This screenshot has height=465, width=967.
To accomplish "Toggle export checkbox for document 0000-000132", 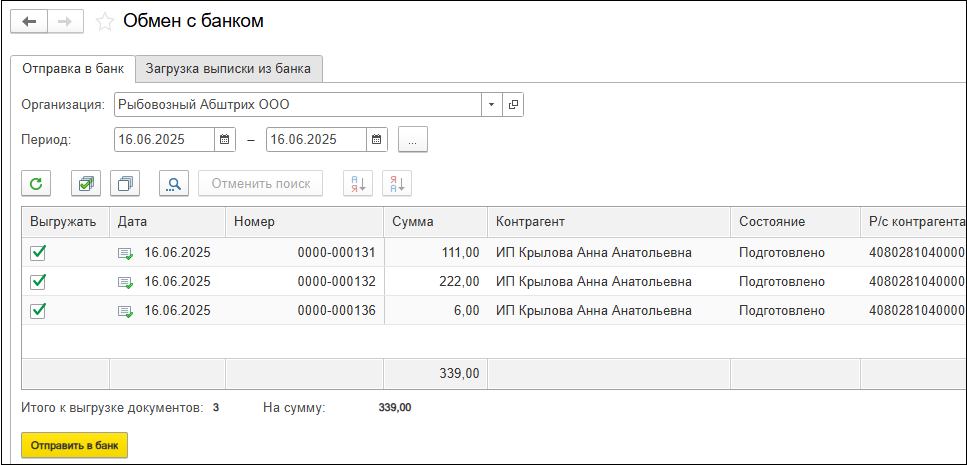I will click(x=39, y=282).
